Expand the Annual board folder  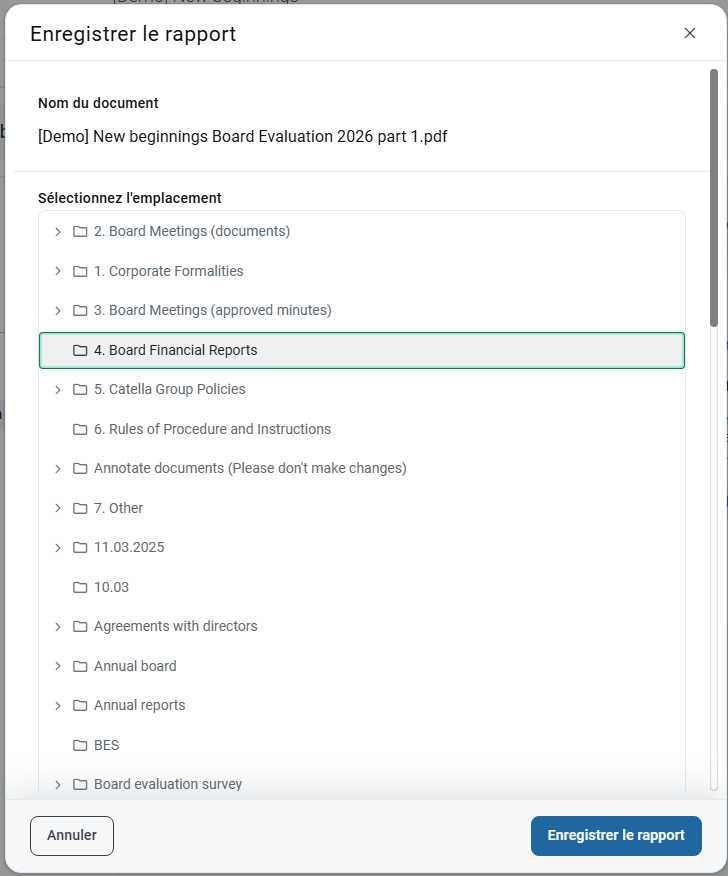pyautogui.click(x=57, y=667)
